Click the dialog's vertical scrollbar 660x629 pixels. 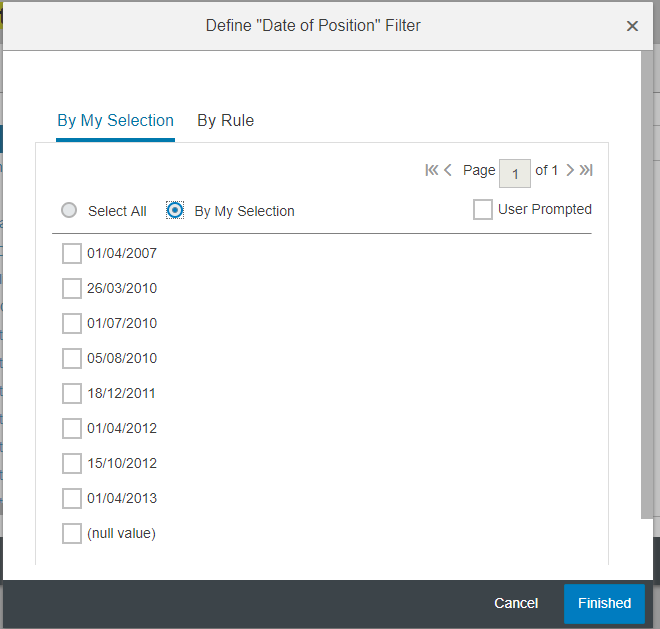pos(647,285)
